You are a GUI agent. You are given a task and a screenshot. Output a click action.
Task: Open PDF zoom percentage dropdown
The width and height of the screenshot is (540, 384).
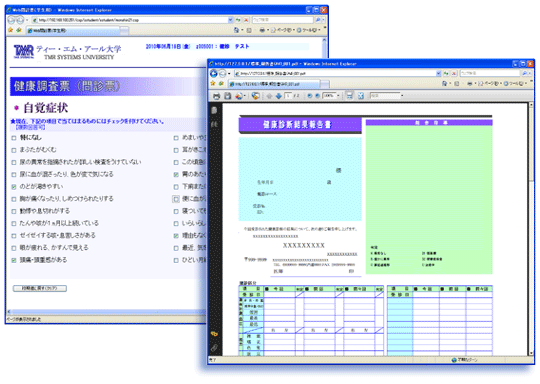click(x=338, y=96)
